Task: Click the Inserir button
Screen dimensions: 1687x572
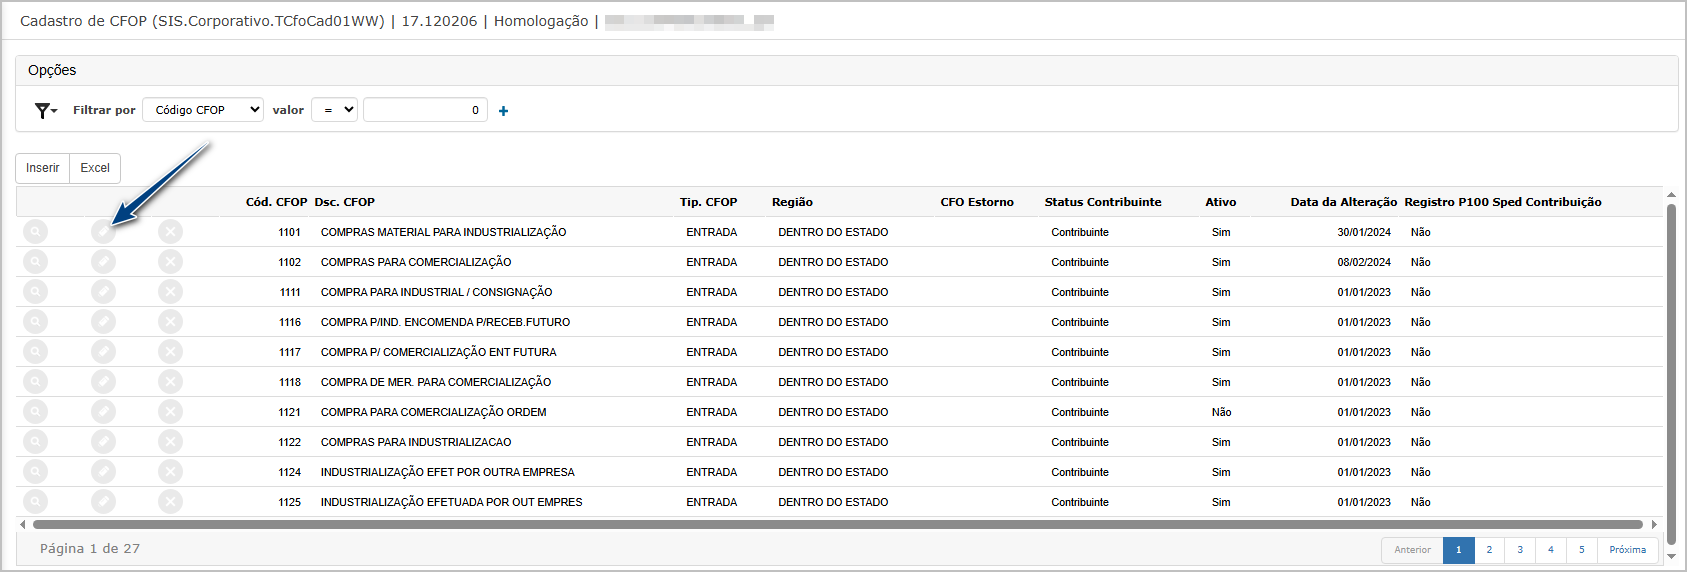Action: (x=42, y=168)
